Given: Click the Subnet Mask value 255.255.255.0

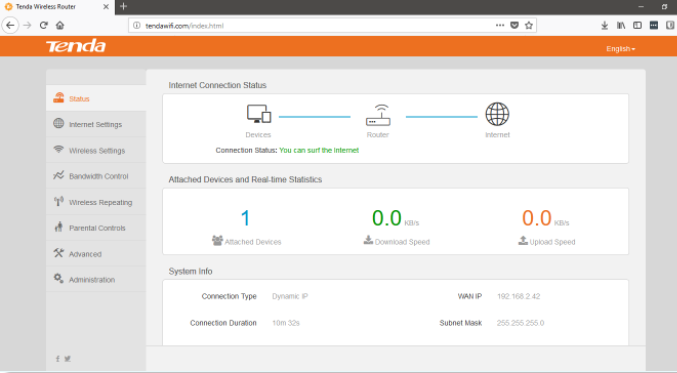Looking at the screenshot, I should (520, 323).
